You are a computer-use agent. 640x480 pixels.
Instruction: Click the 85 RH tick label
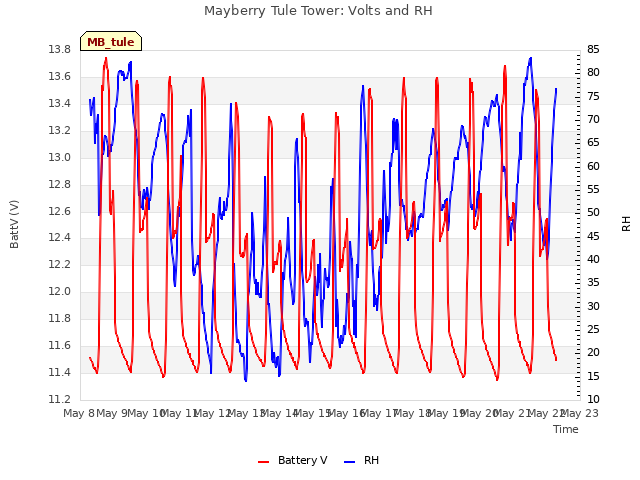pos(593,50)
